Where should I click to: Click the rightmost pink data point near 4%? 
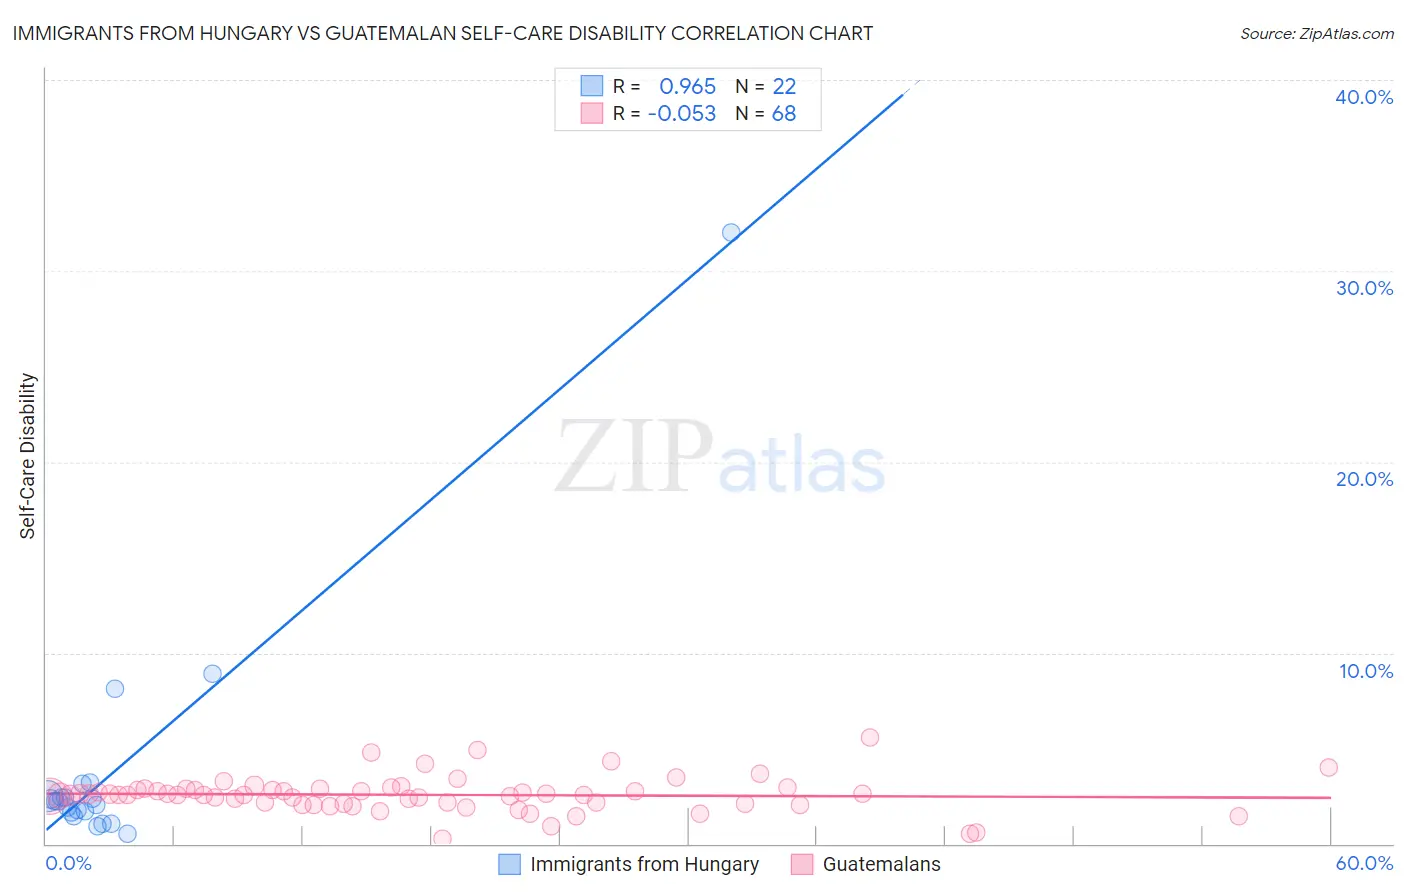1329,768
